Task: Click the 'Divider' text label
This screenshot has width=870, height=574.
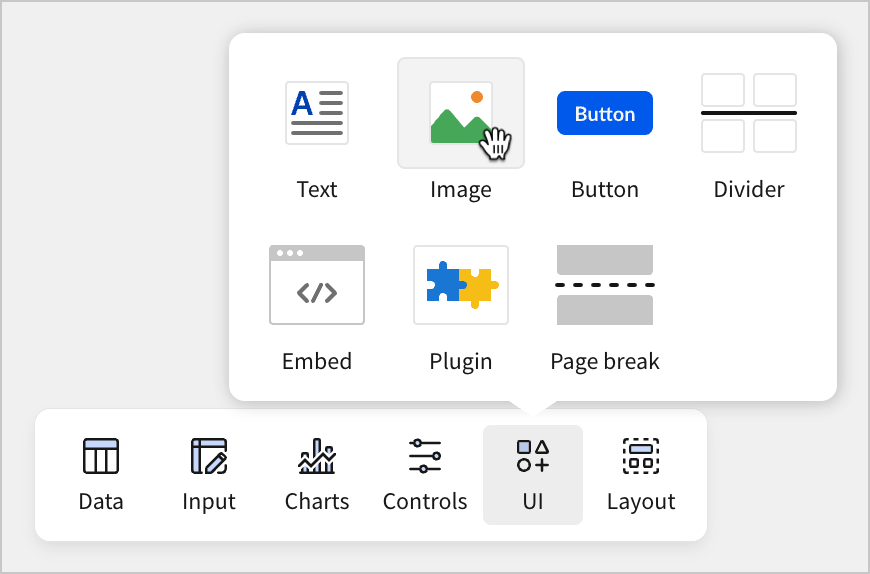Action: click(749, 189)
